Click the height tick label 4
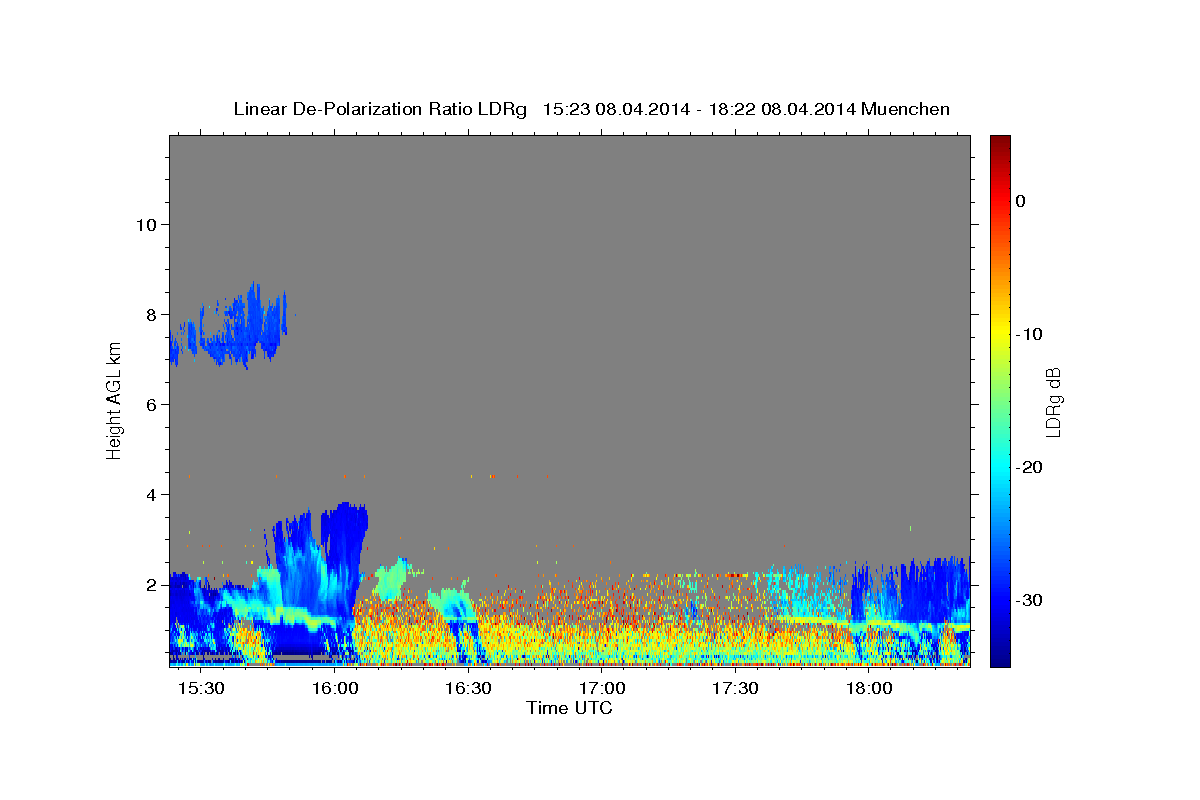This screenshot has height=800, width=1200. tap(151, 494)
